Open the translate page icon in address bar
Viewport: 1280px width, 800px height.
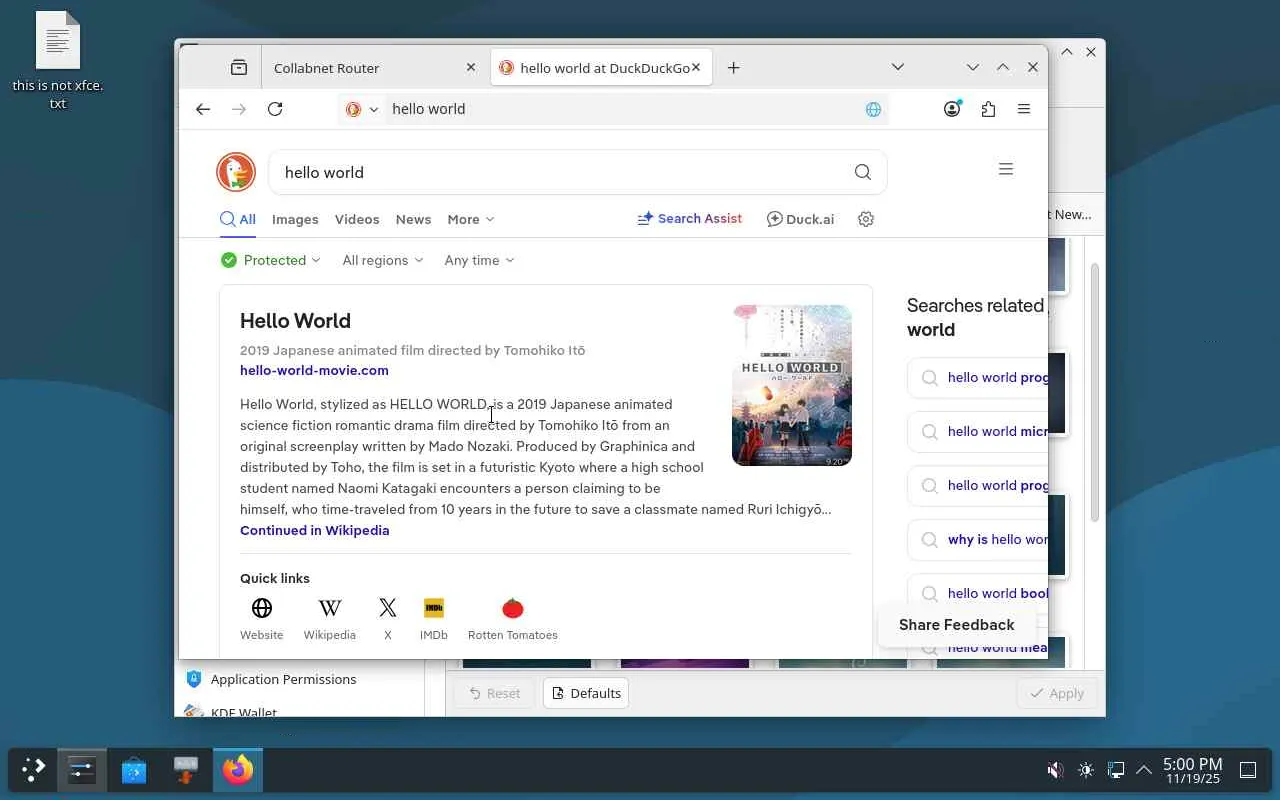click(873, 109)
